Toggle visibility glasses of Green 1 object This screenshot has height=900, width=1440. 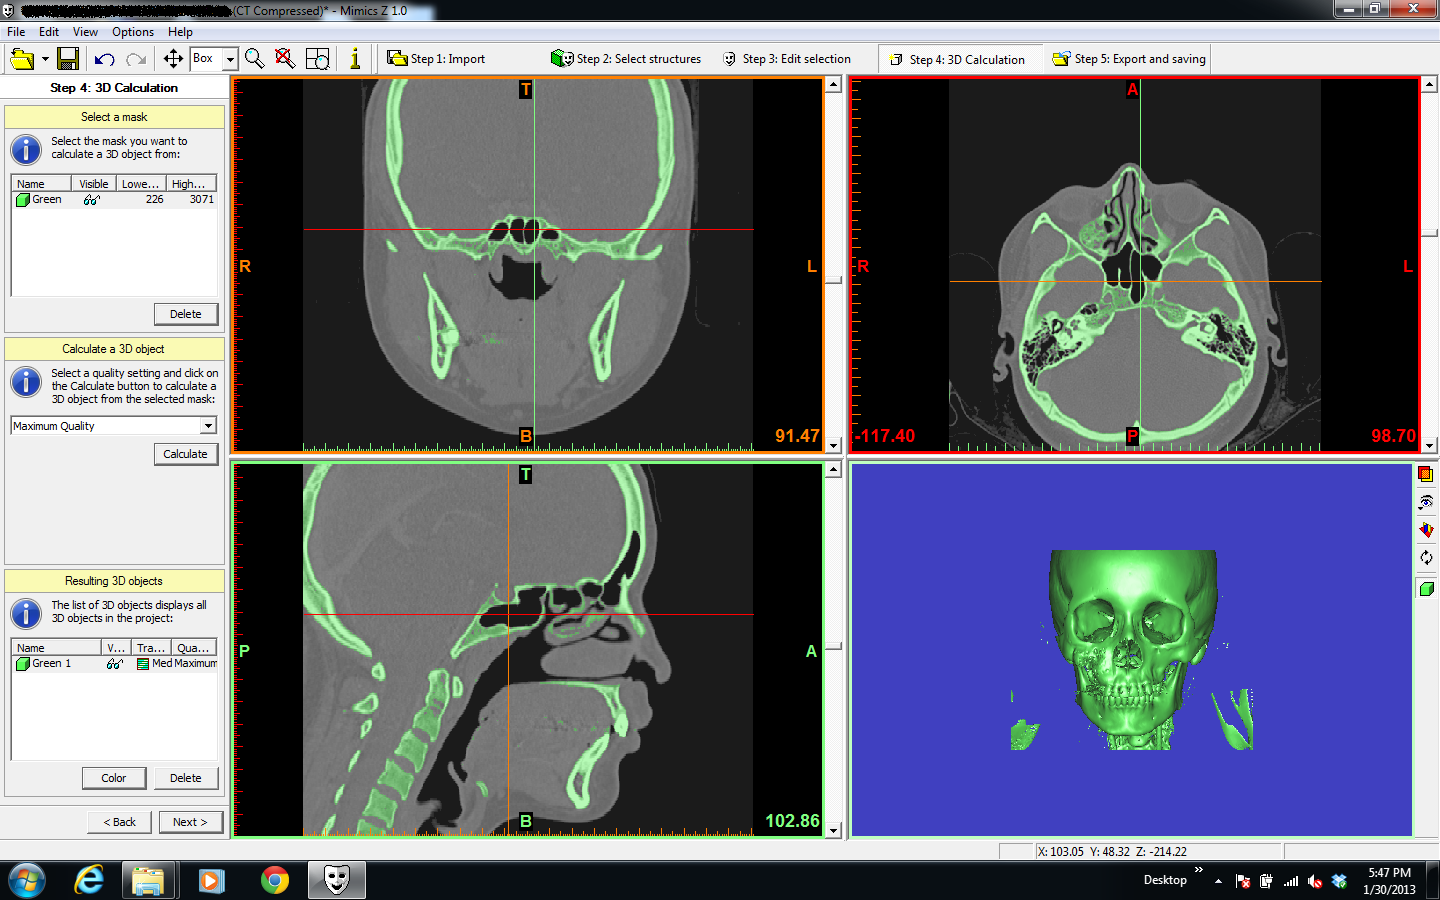pos(115,664)
